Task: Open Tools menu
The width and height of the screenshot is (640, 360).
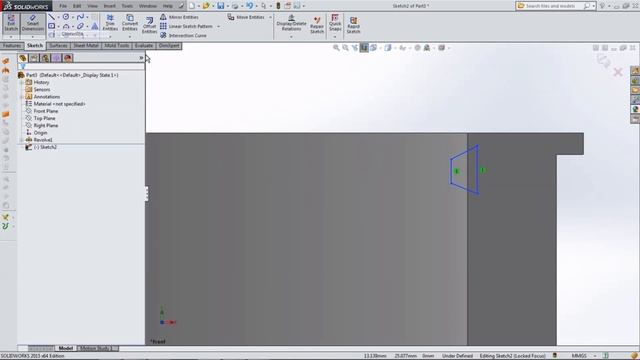Action: point(127,6)
